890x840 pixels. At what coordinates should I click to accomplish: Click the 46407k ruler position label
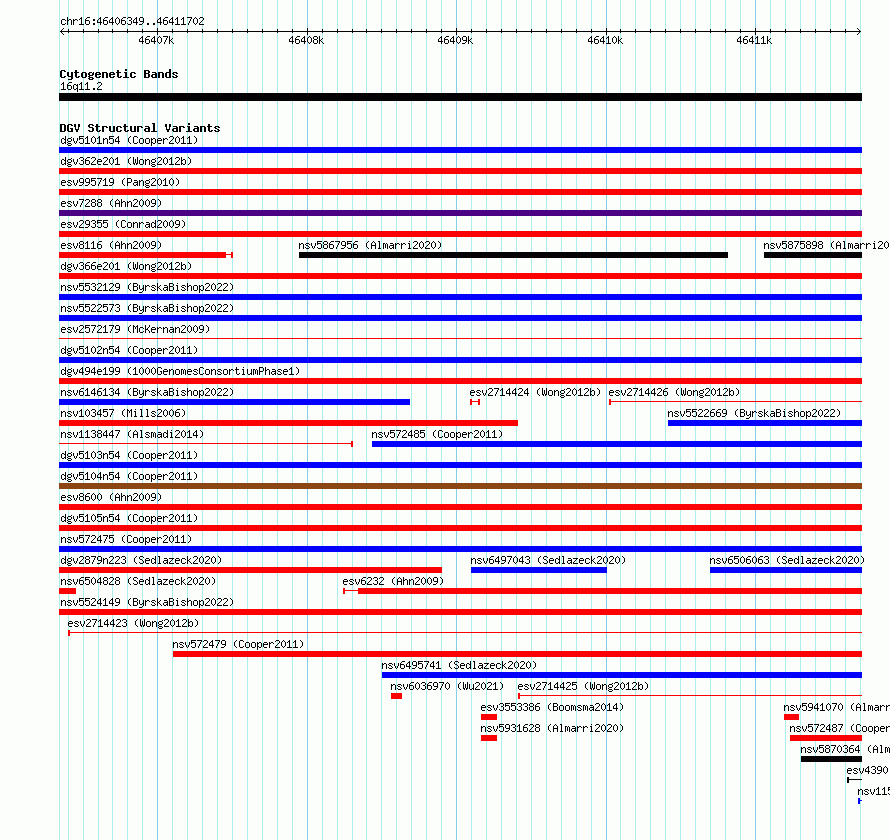156,40
